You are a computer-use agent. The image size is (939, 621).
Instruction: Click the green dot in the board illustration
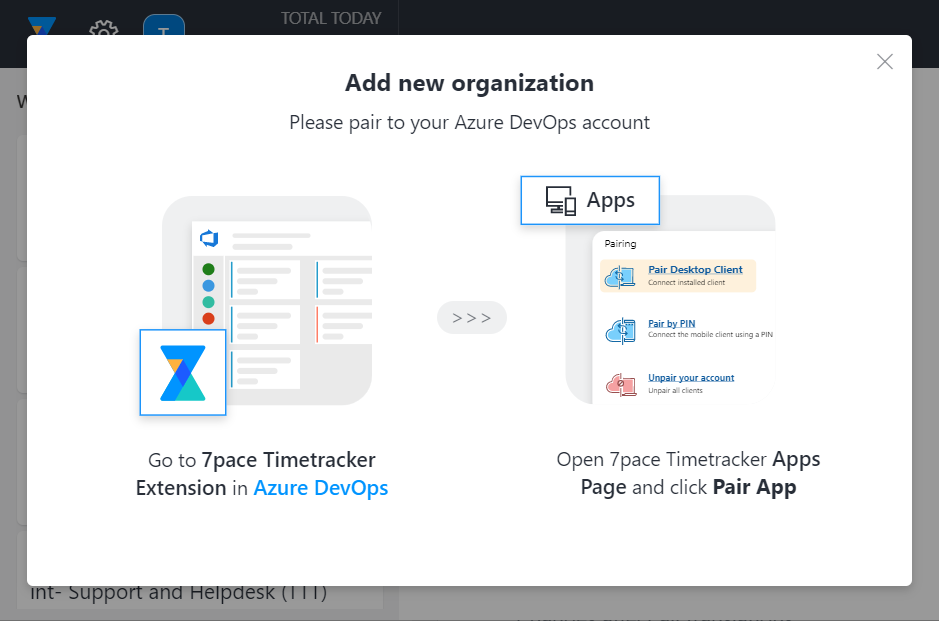(208, 269)
